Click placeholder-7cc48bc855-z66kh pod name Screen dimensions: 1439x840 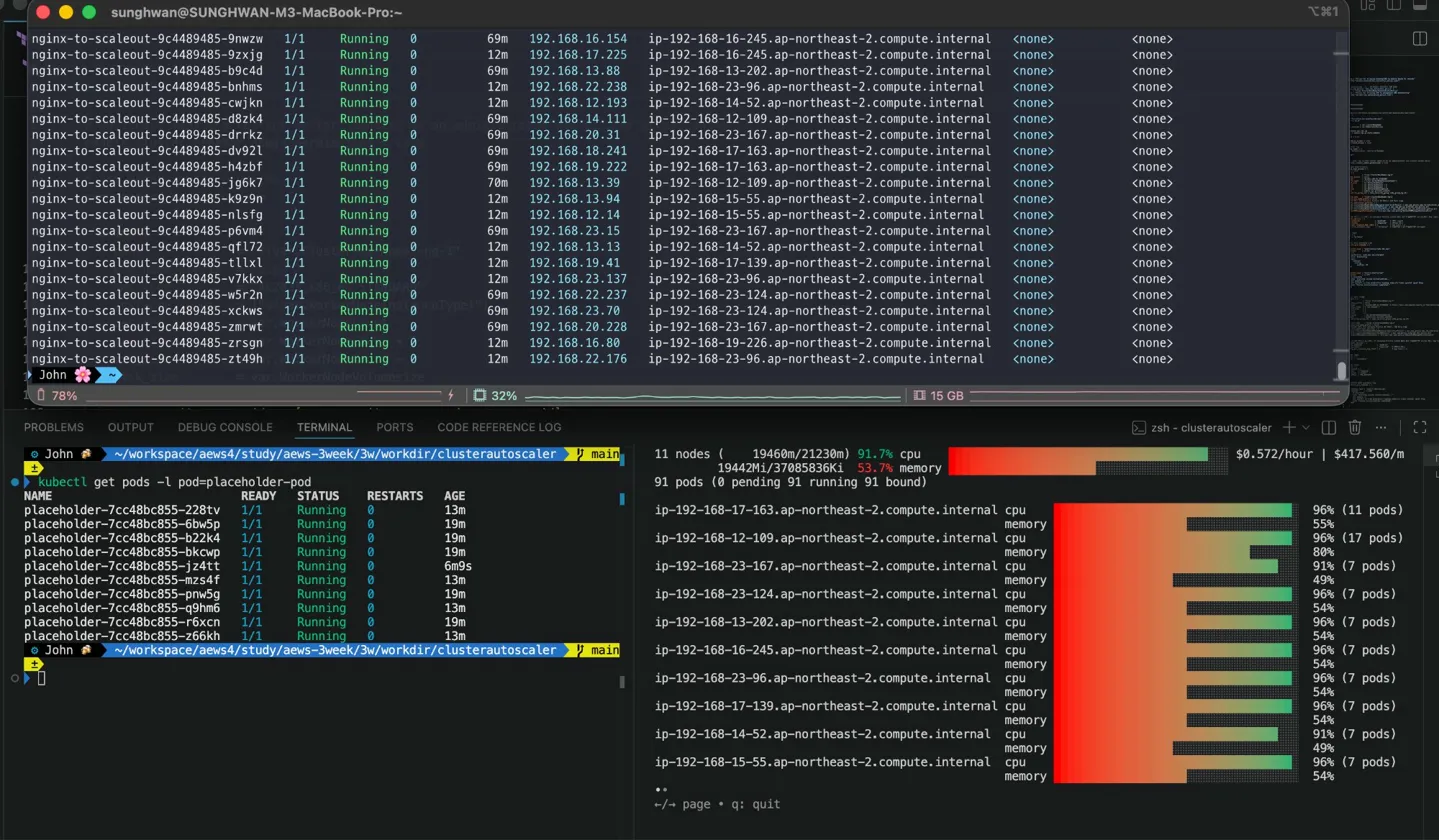click(x=122, y=636)
